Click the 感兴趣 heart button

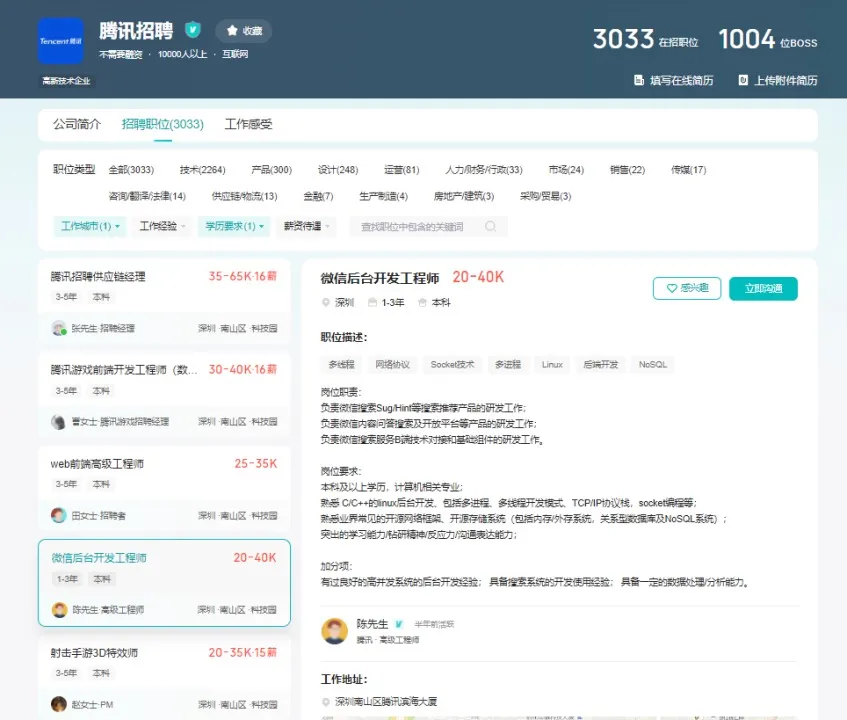click(x=687, y=288)
